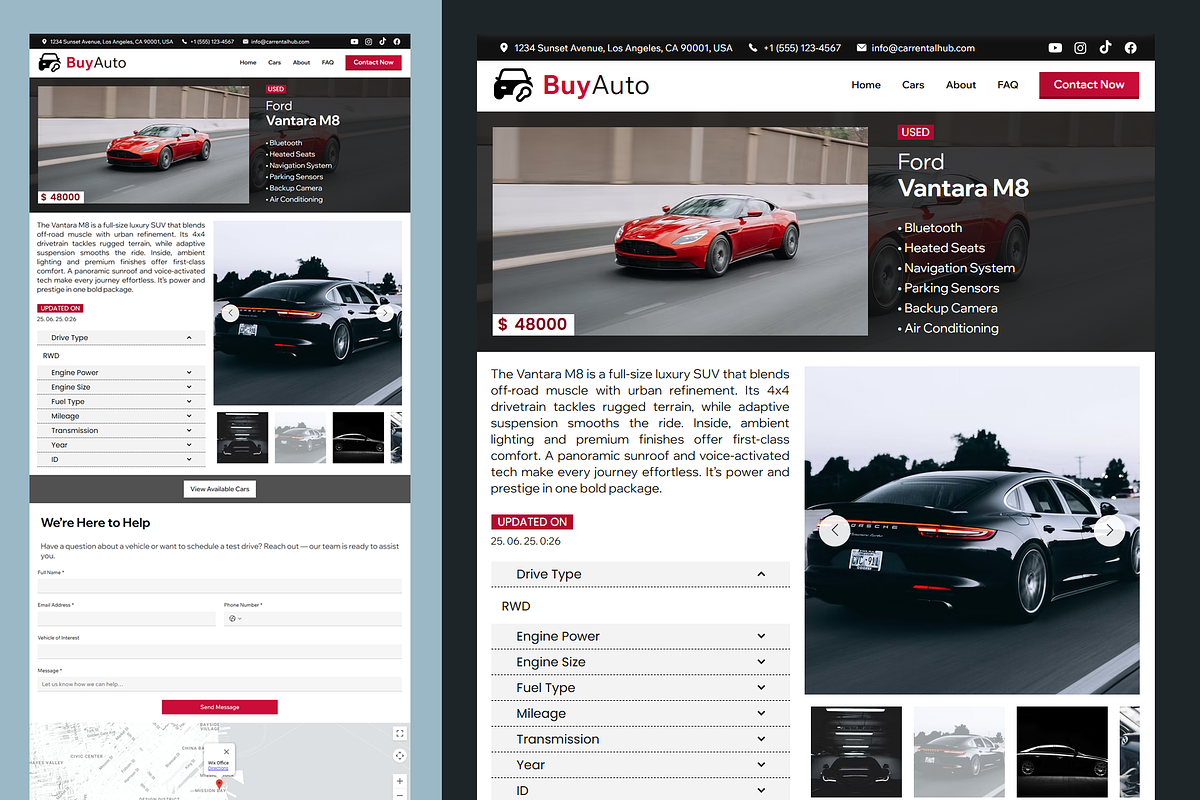Go to Cars in right preview nav

(913, 85)
